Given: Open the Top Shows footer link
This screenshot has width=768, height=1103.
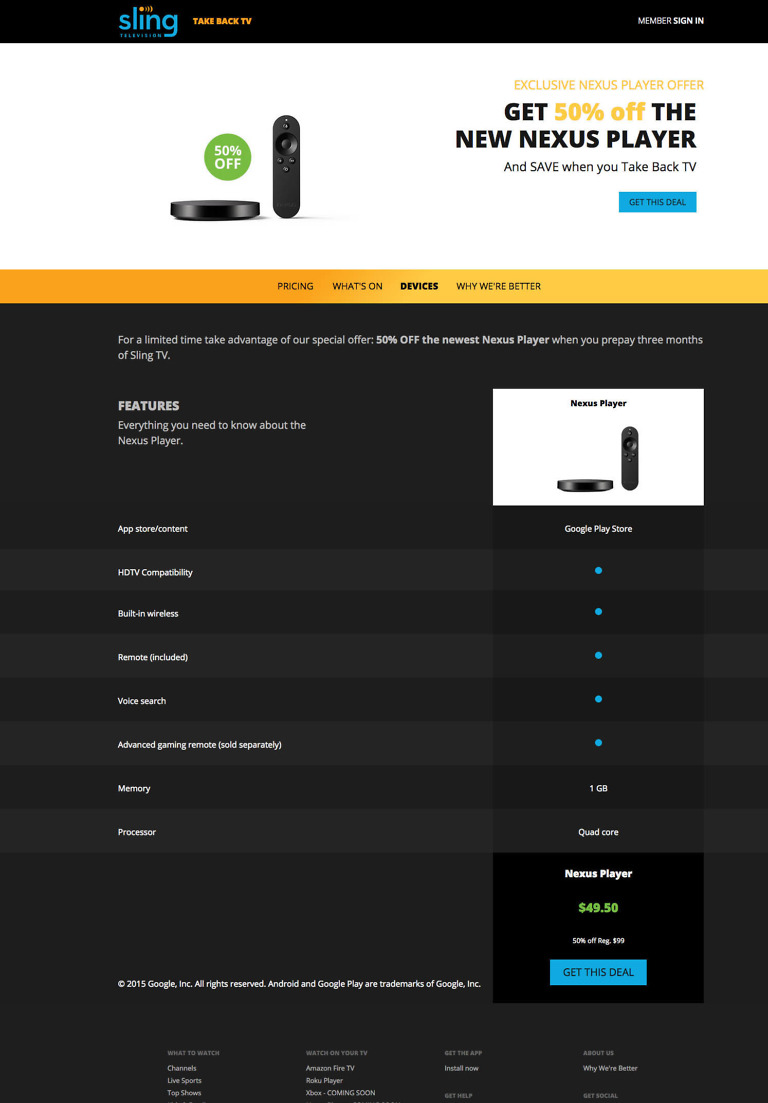Looking at the screenshot, I should pyautogui.click(x=184, y=1093).
